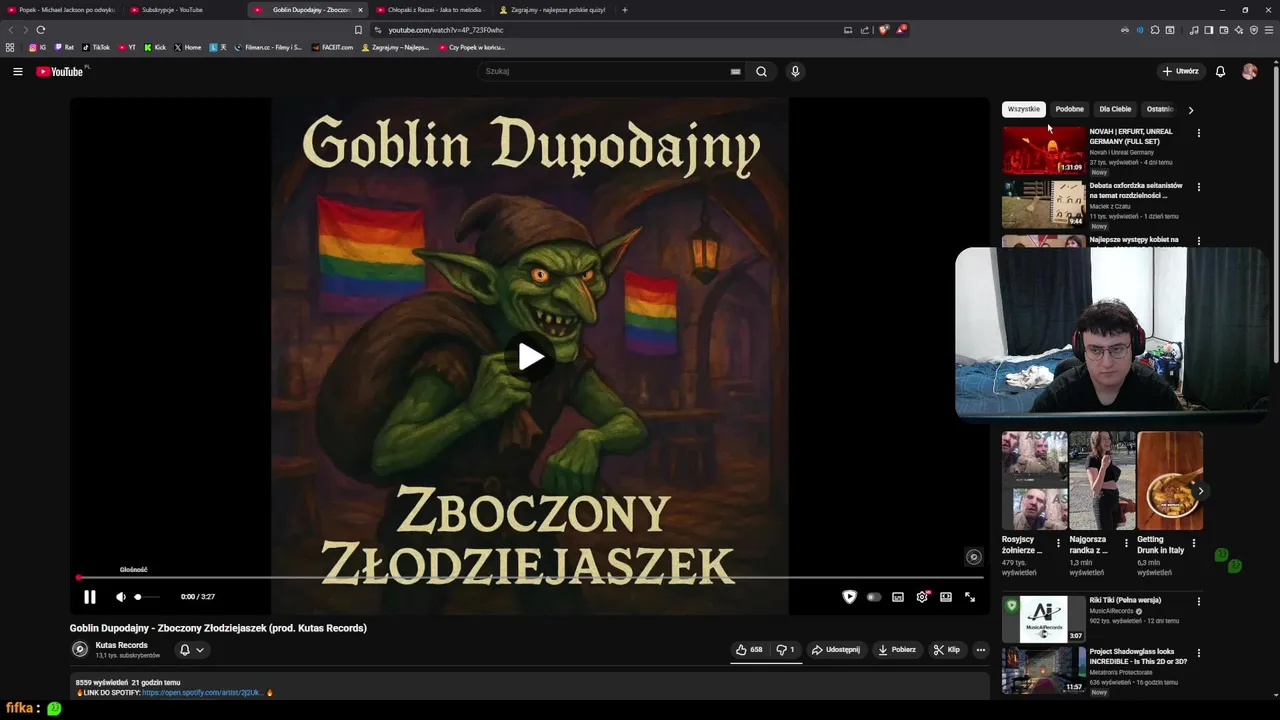Open the FACEIT.com bookmark
1280x720 pixels.
tap(332, 47)
